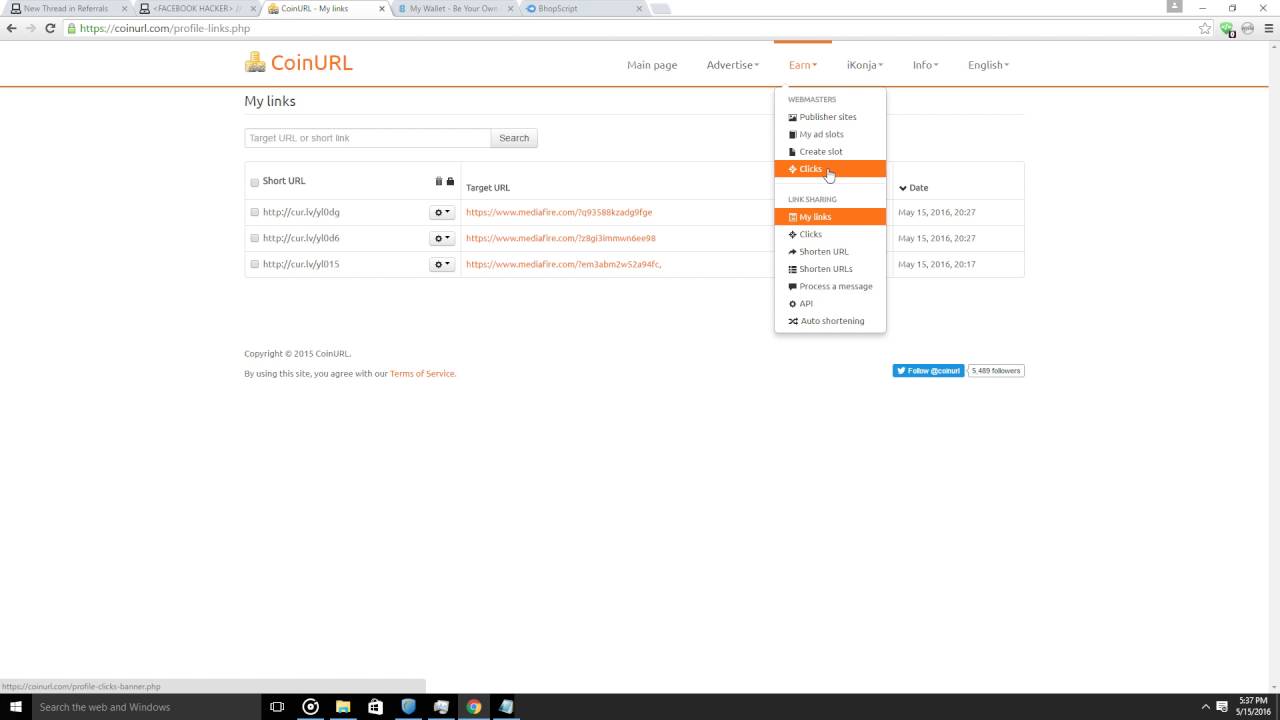Image resolution: width=1280 pixels, height=720 pixels.
Task: Click the lock icon in table header
Action: pos(450,181)
